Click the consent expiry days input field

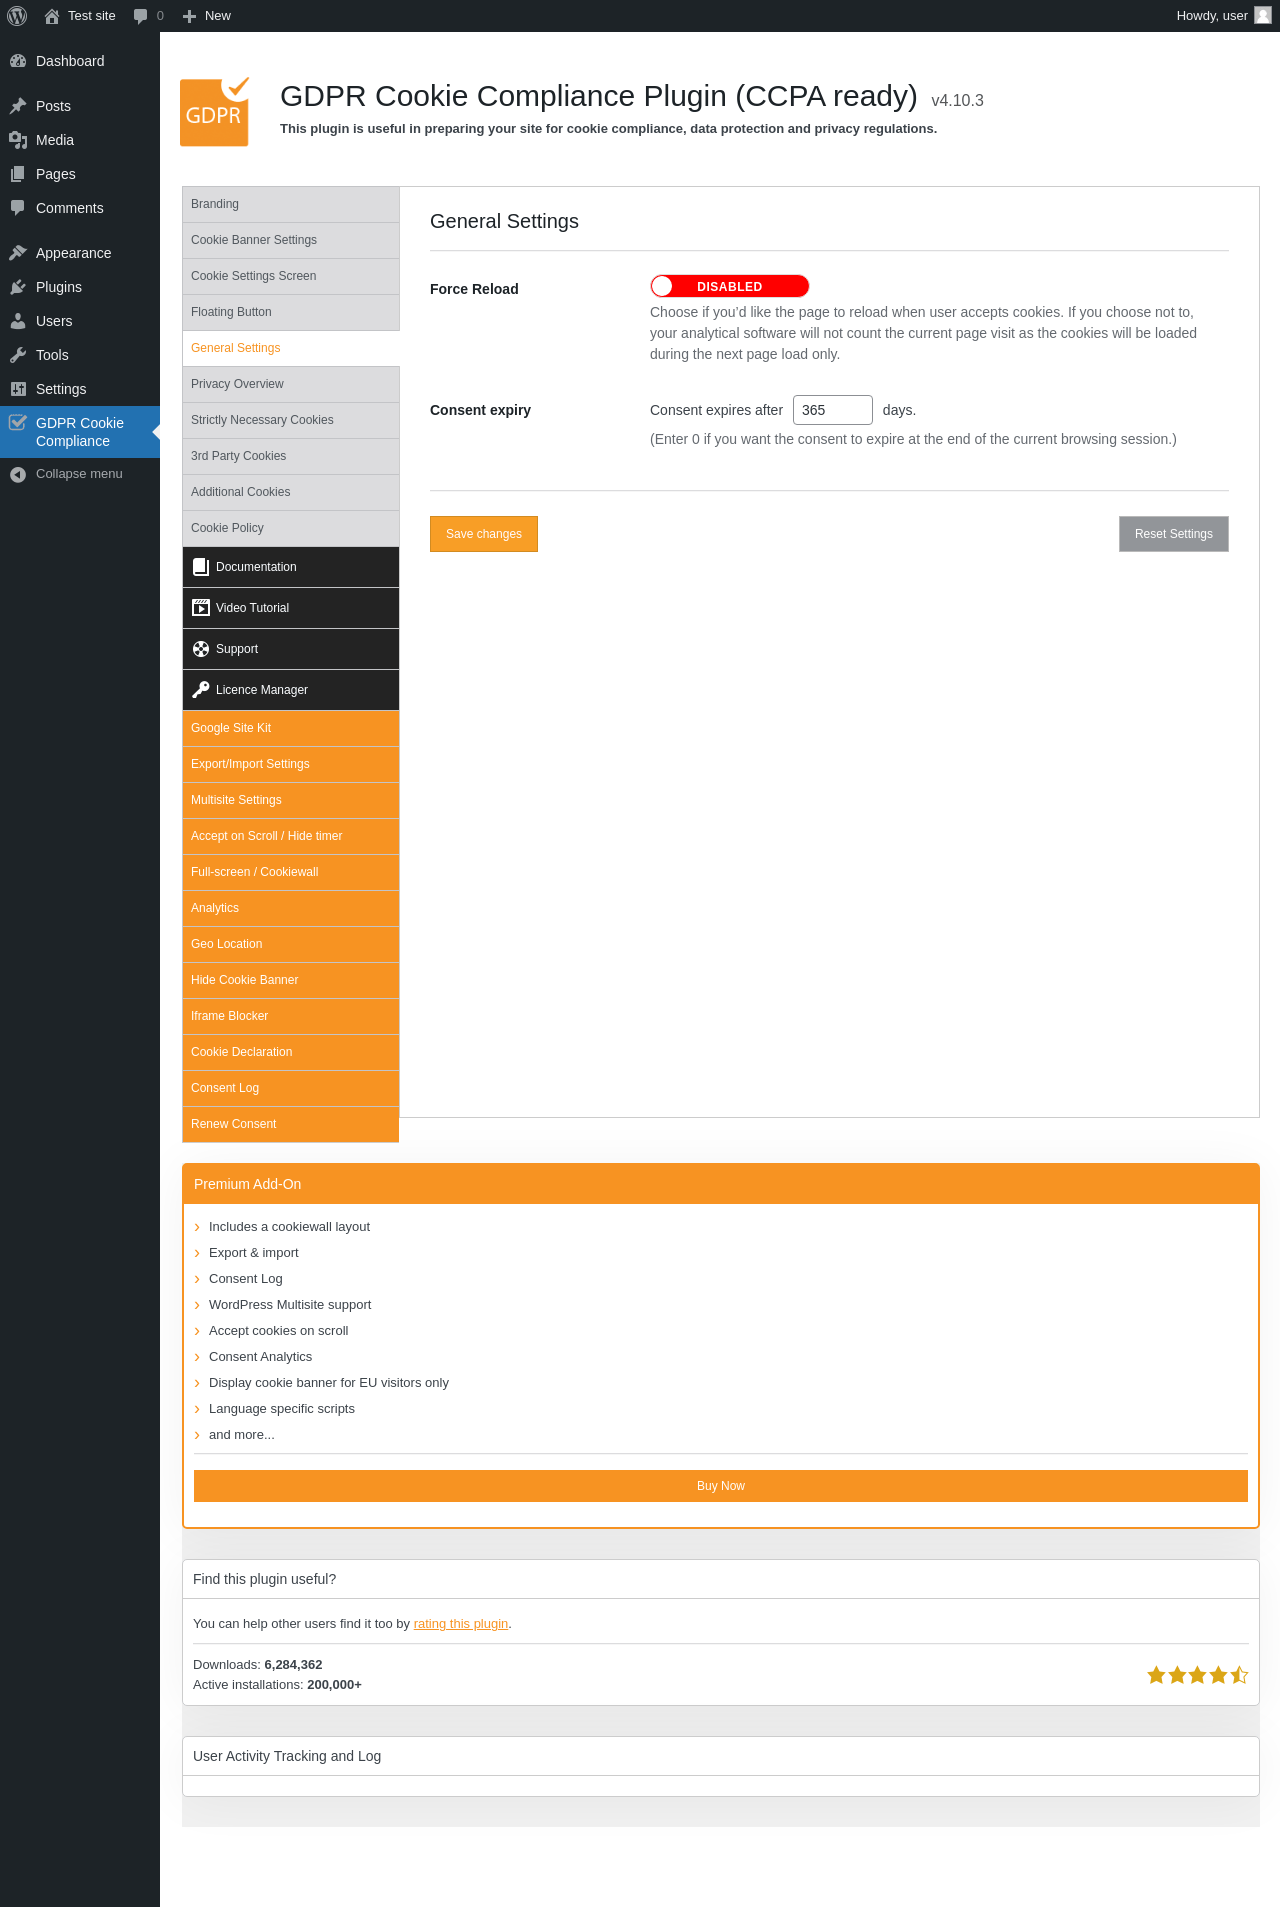click(833, 410)
